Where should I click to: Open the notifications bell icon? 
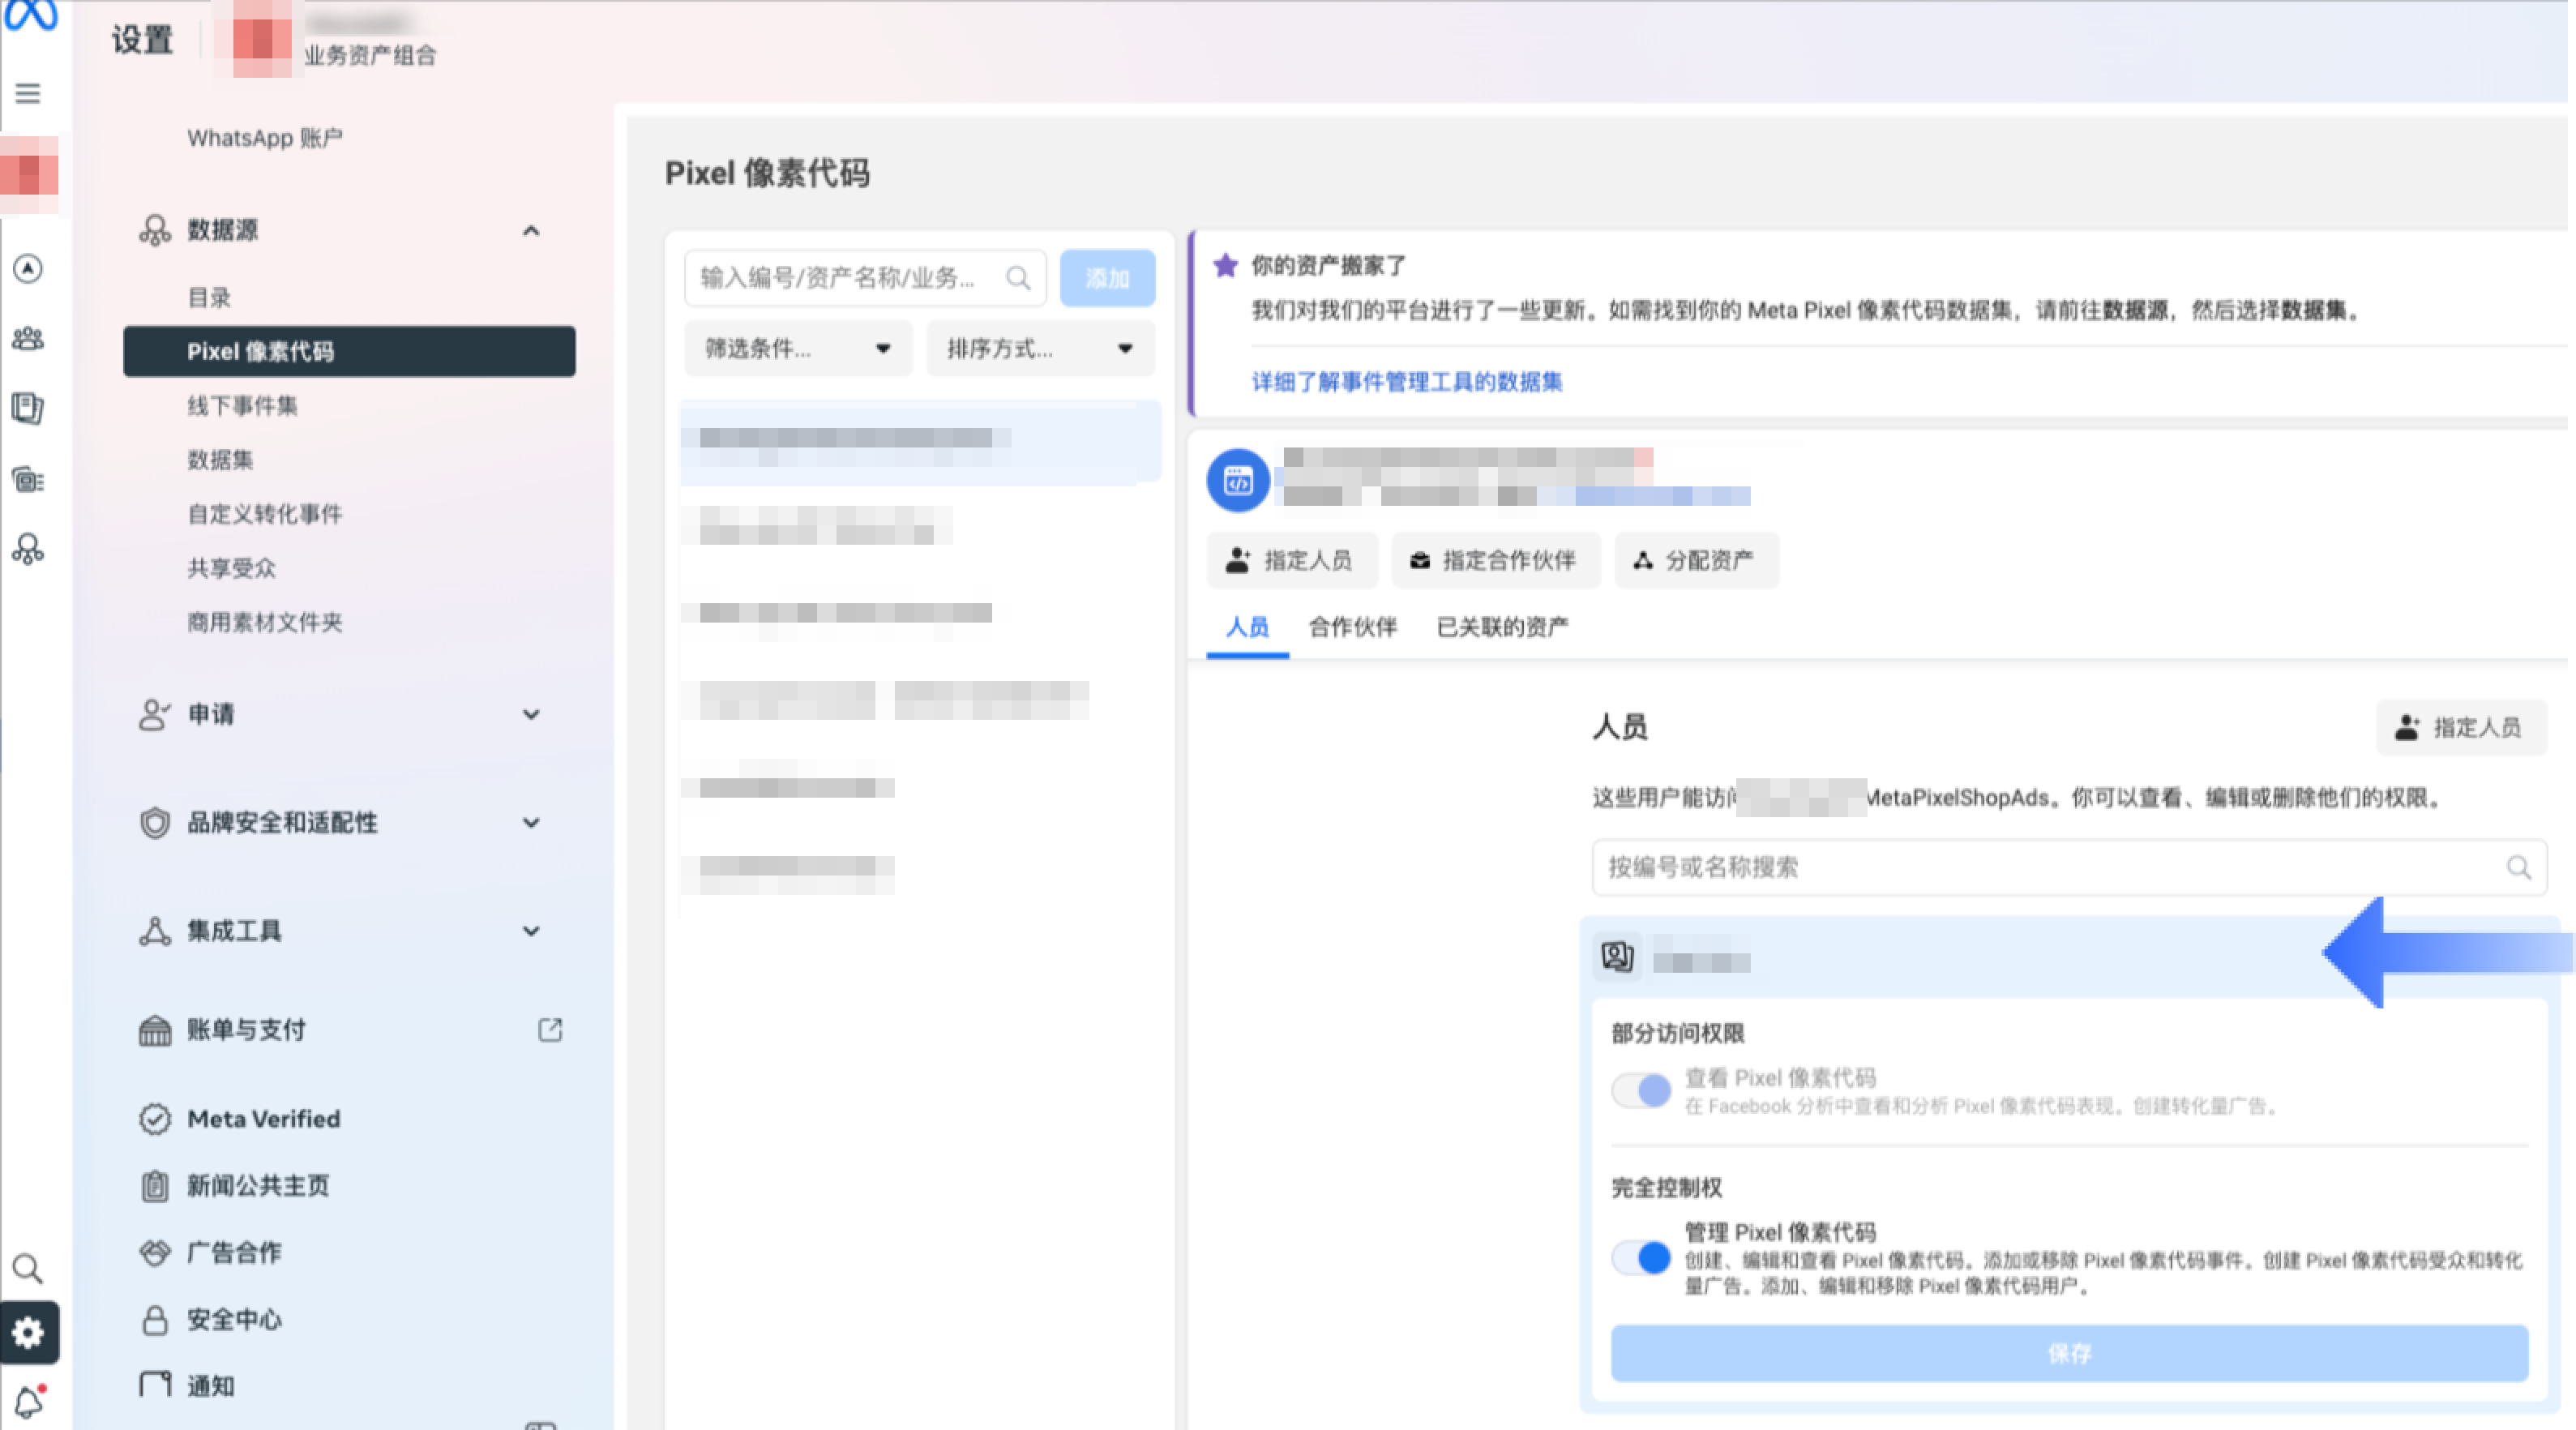tap(29, 1402)
